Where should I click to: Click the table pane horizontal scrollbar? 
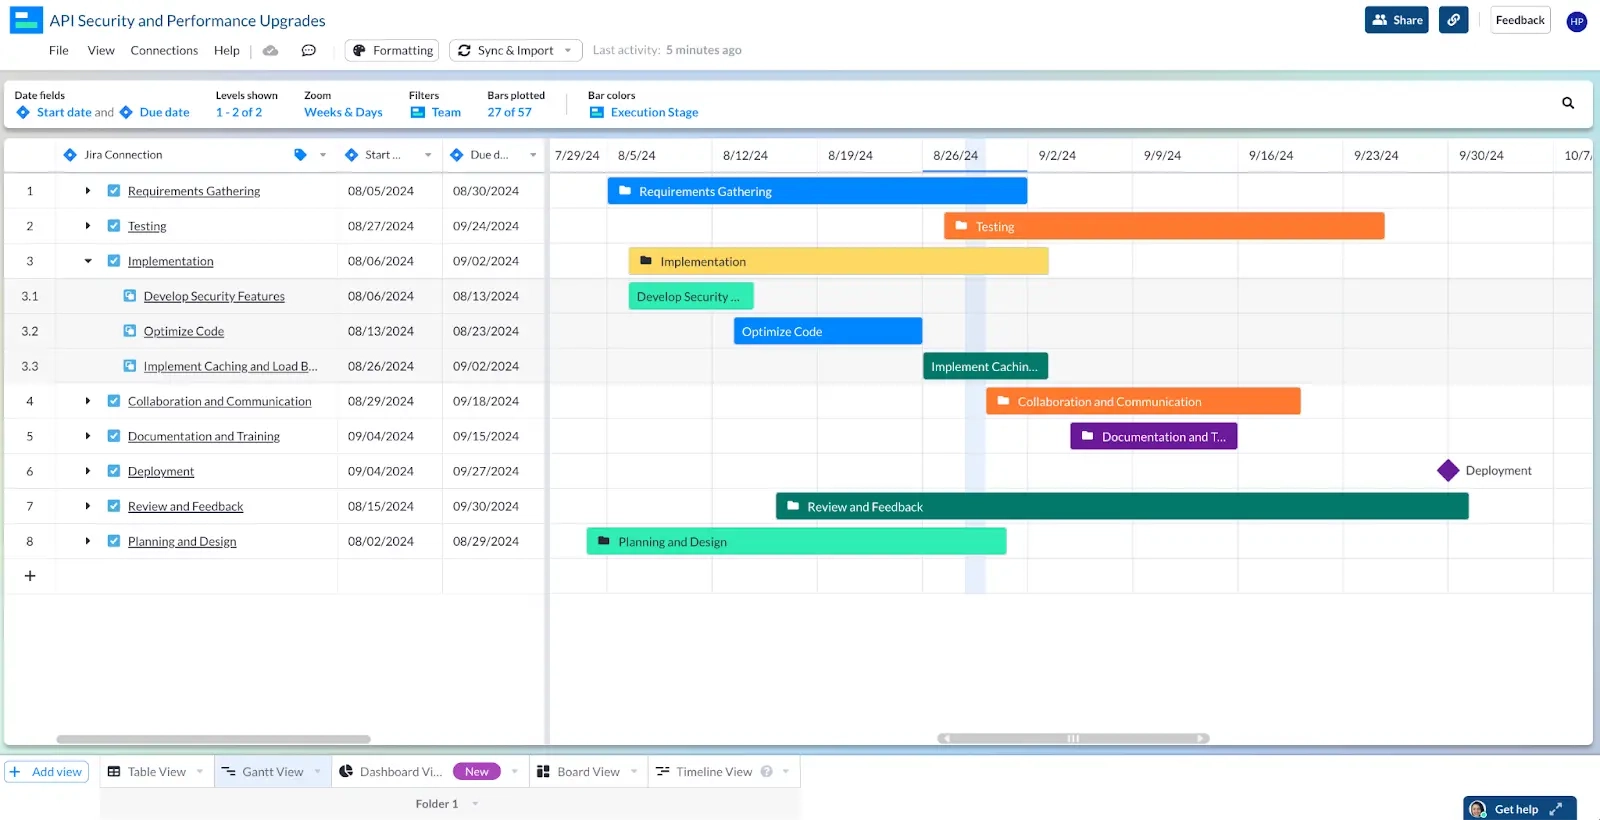[x=213, y=740]
